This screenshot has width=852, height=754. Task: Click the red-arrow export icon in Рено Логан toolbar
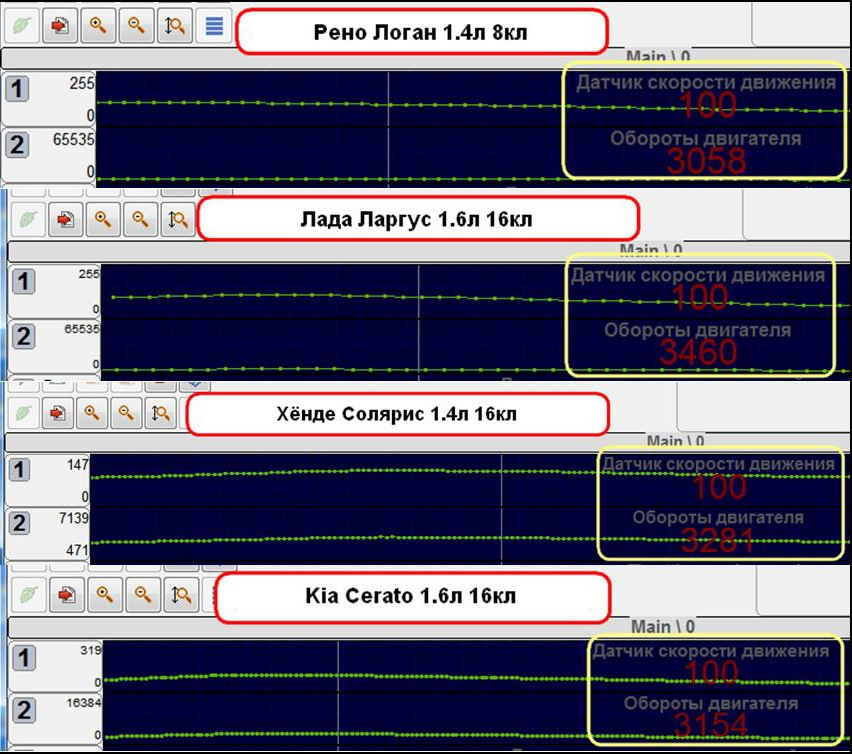(59, 25)
